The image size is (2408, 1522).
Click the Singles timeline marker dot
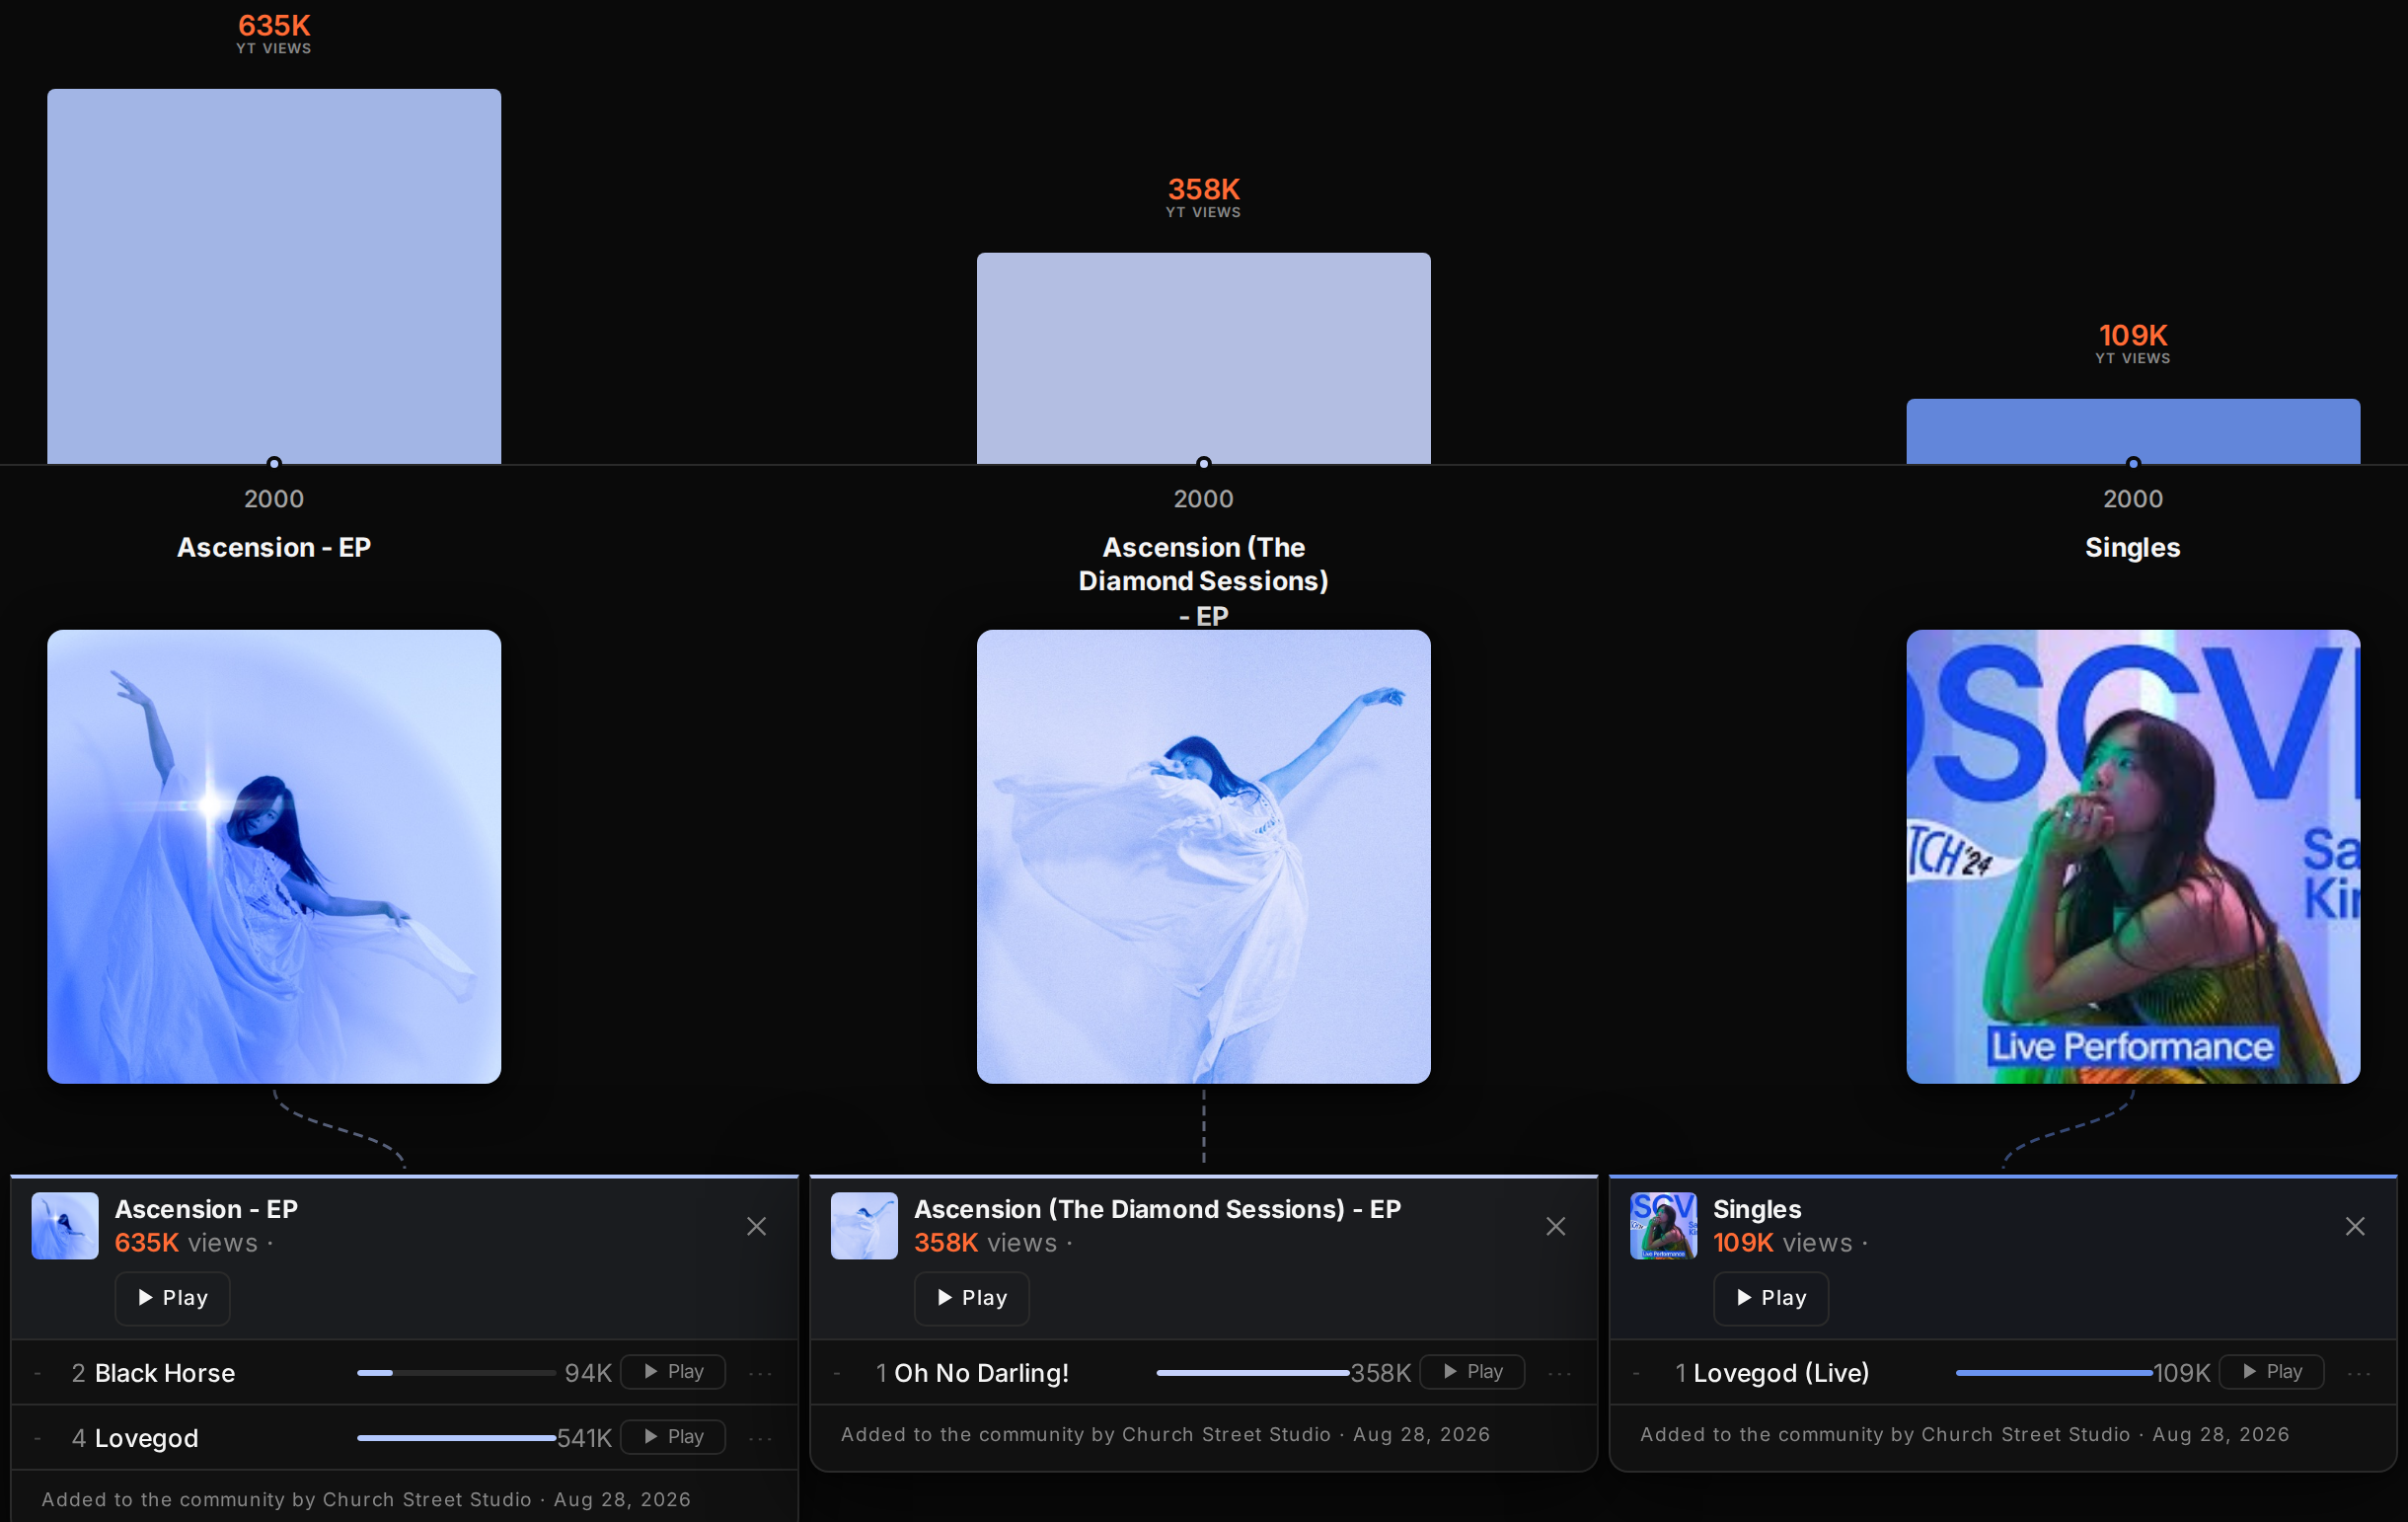click(x=2133, y=463)
